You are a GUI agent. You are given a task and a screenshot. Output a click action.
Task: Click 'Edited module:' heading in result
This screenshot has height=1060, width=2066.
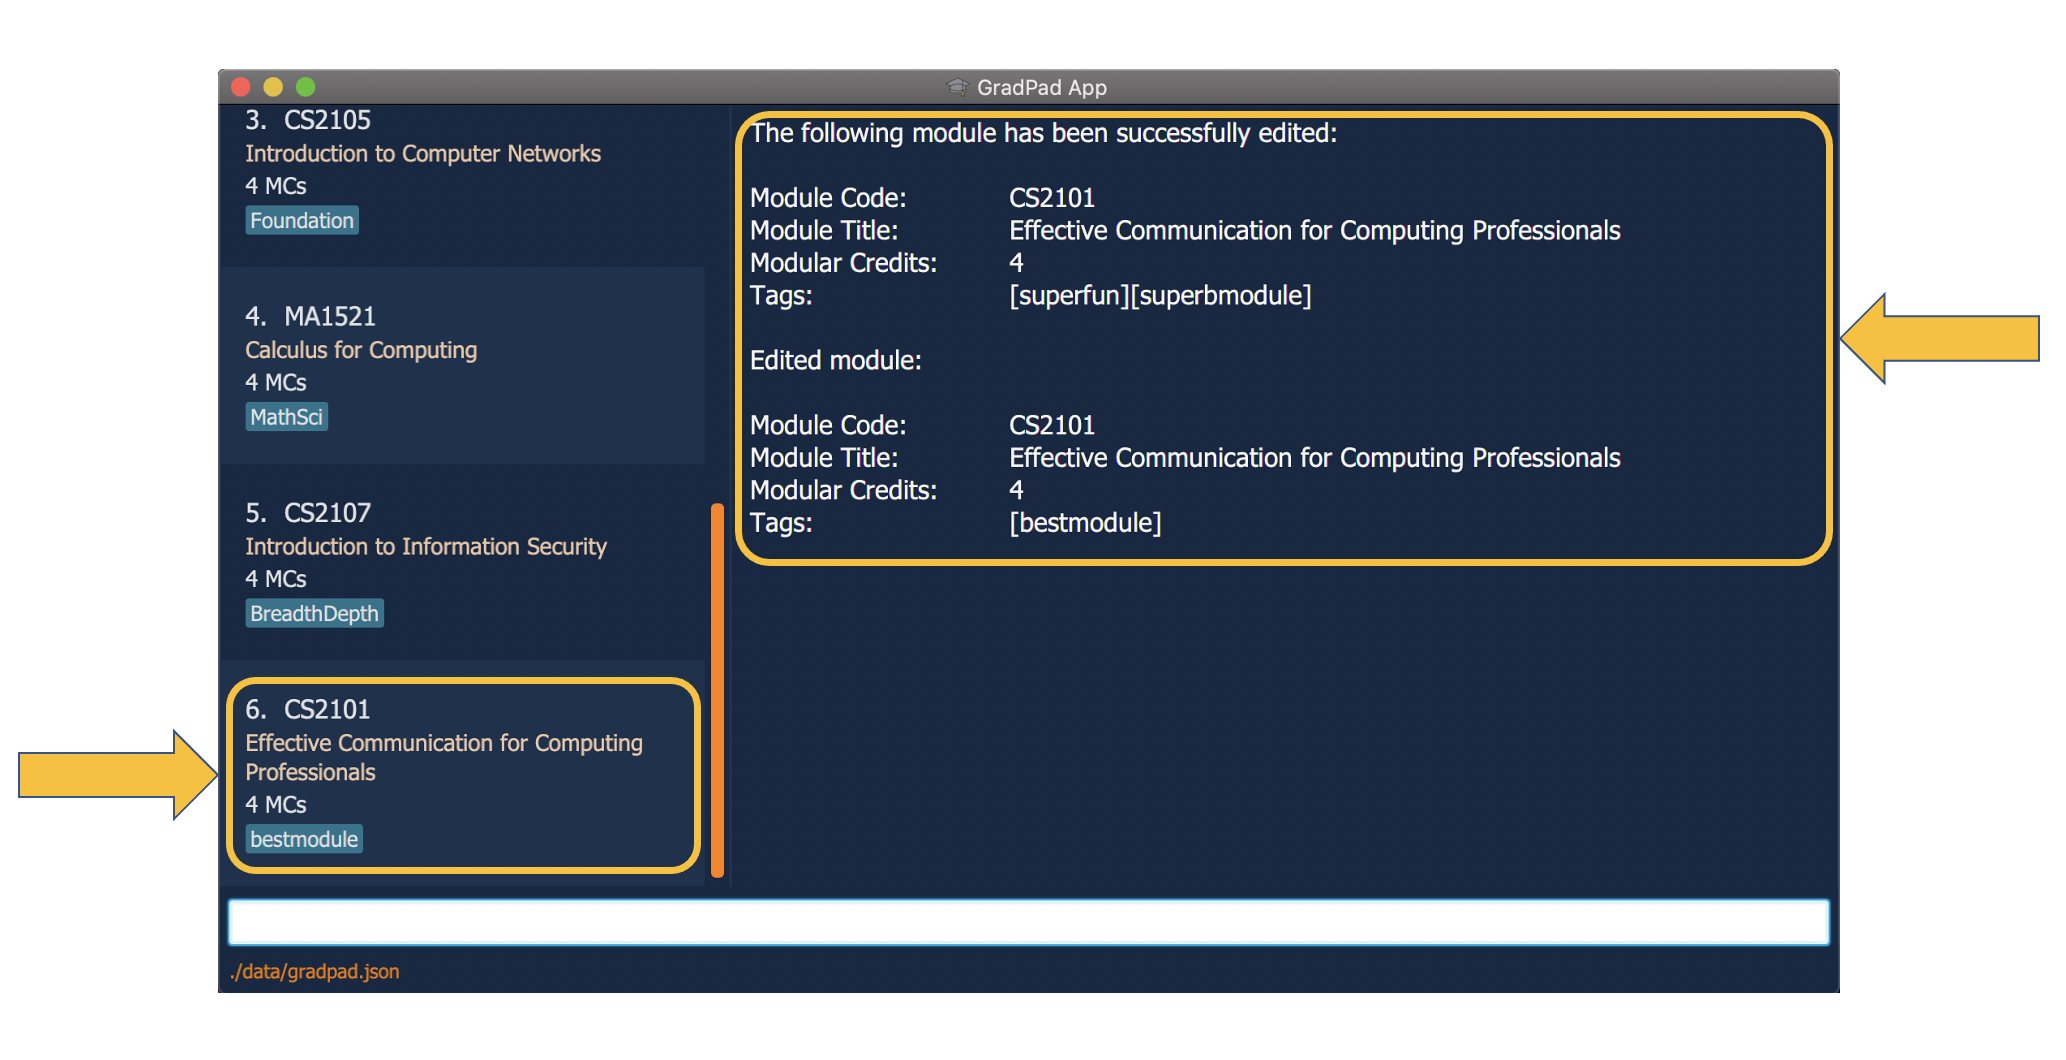point(836,360)
